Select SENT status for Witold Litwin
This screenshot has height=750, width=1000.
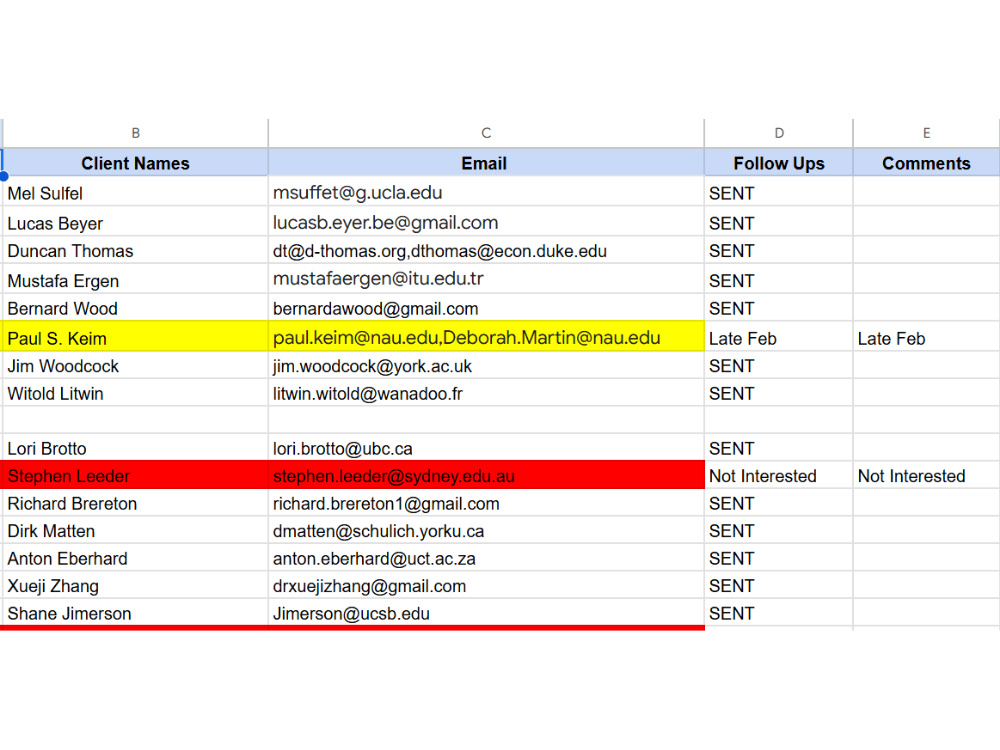779,392
